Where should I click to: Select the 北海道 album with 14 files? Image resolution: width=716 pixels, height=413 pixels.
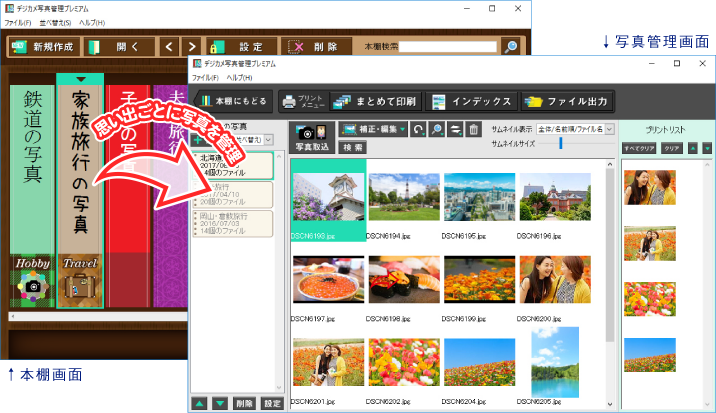click(x=233, y=165)
